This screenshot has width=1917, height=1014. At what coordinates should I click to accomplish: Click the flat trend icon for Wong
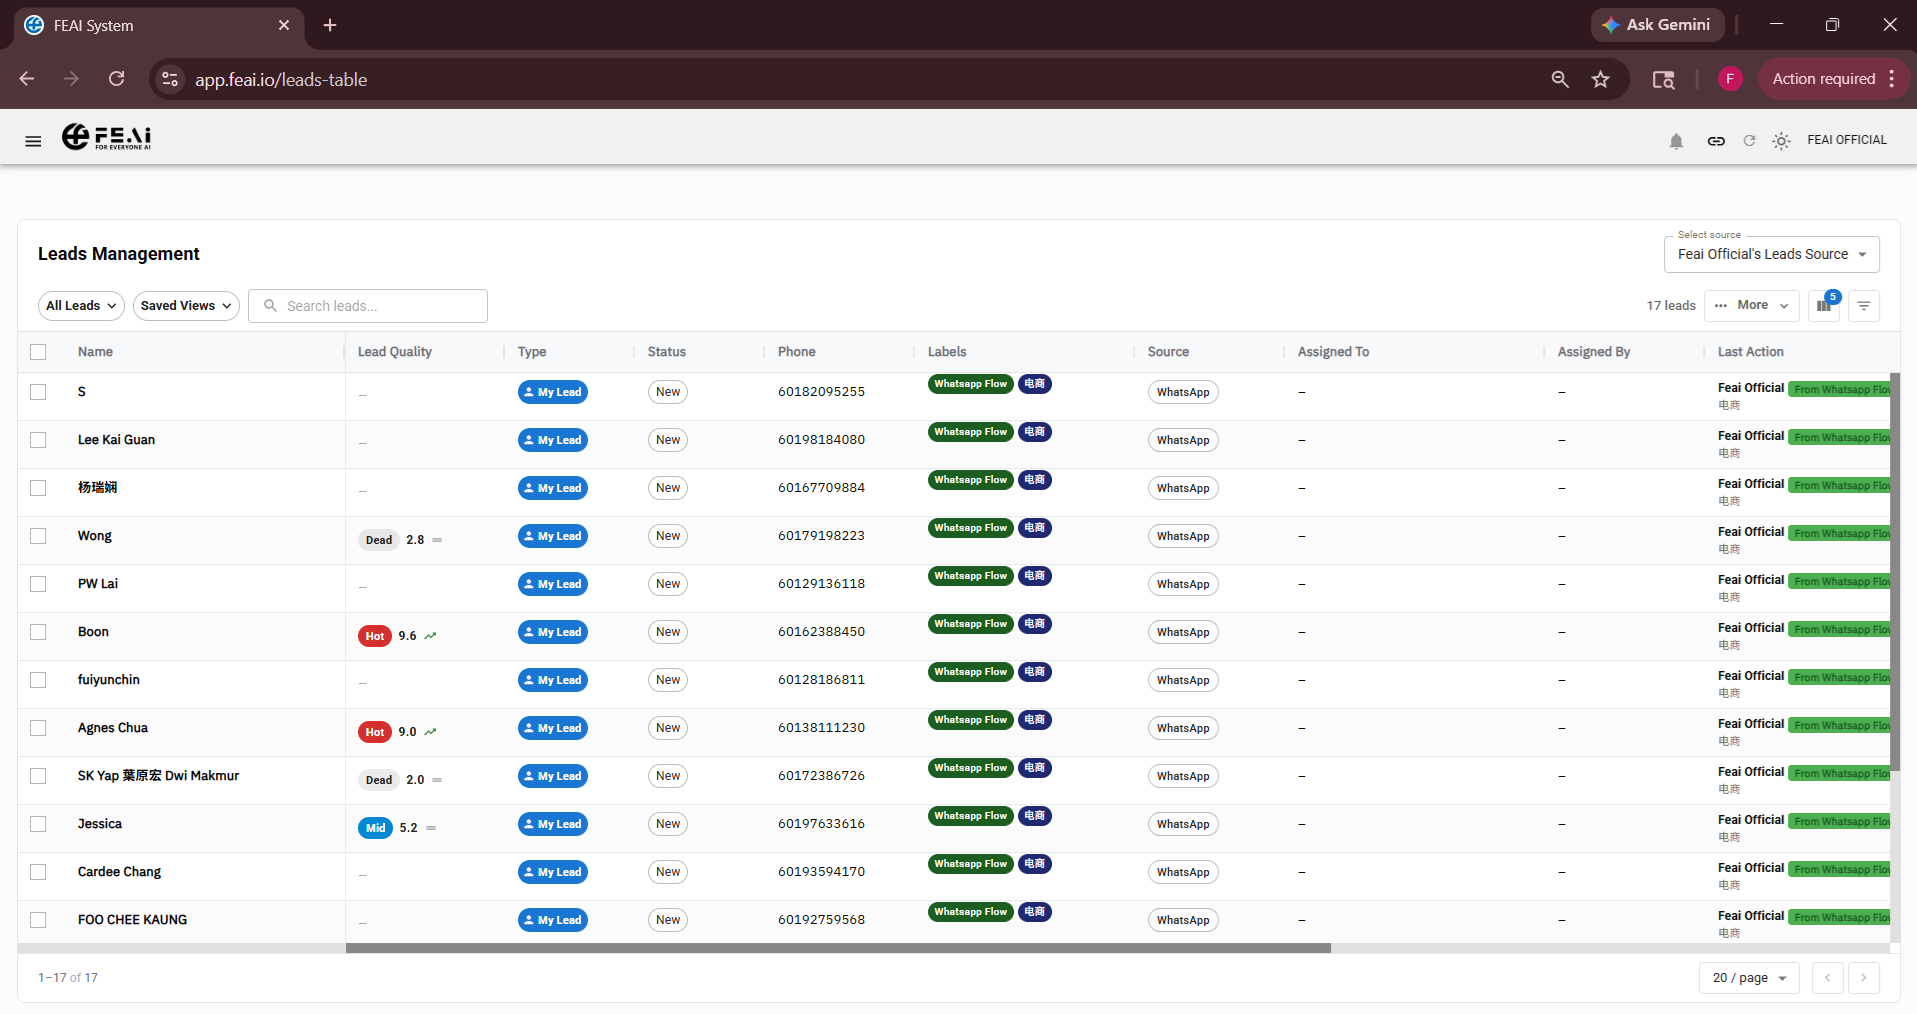[437, 540]
